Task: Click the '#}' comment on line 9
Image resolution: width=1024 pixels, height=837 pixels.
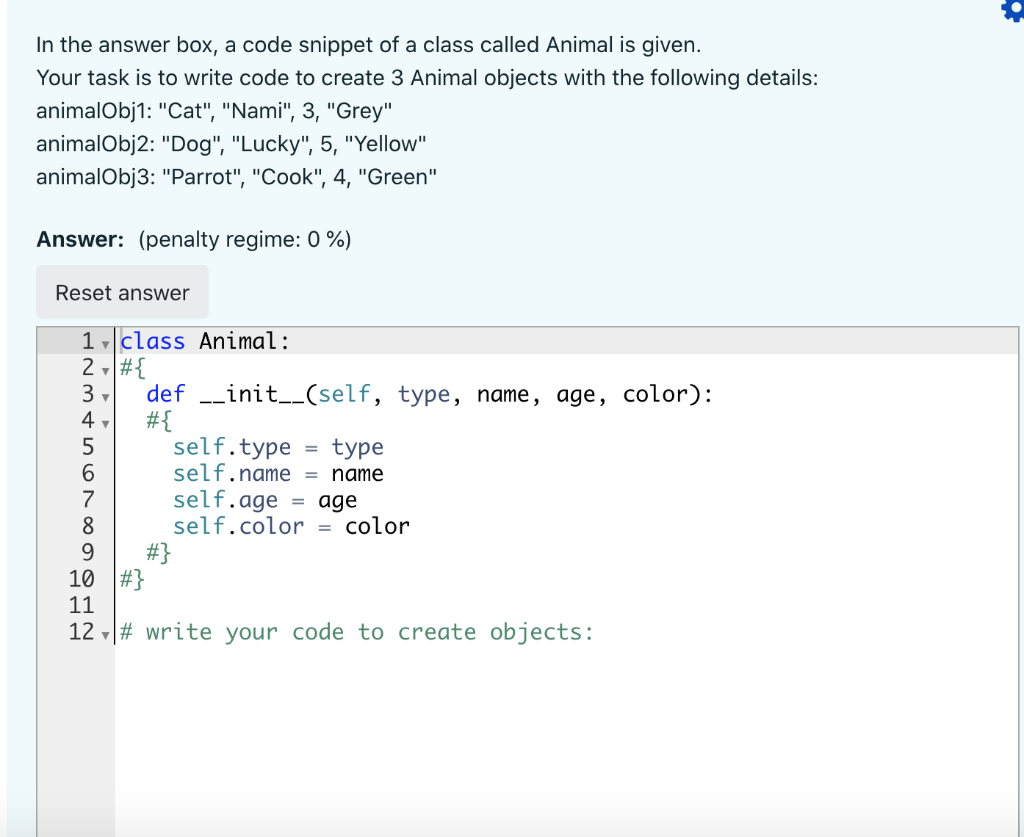Action: click(x=158, y=552)
